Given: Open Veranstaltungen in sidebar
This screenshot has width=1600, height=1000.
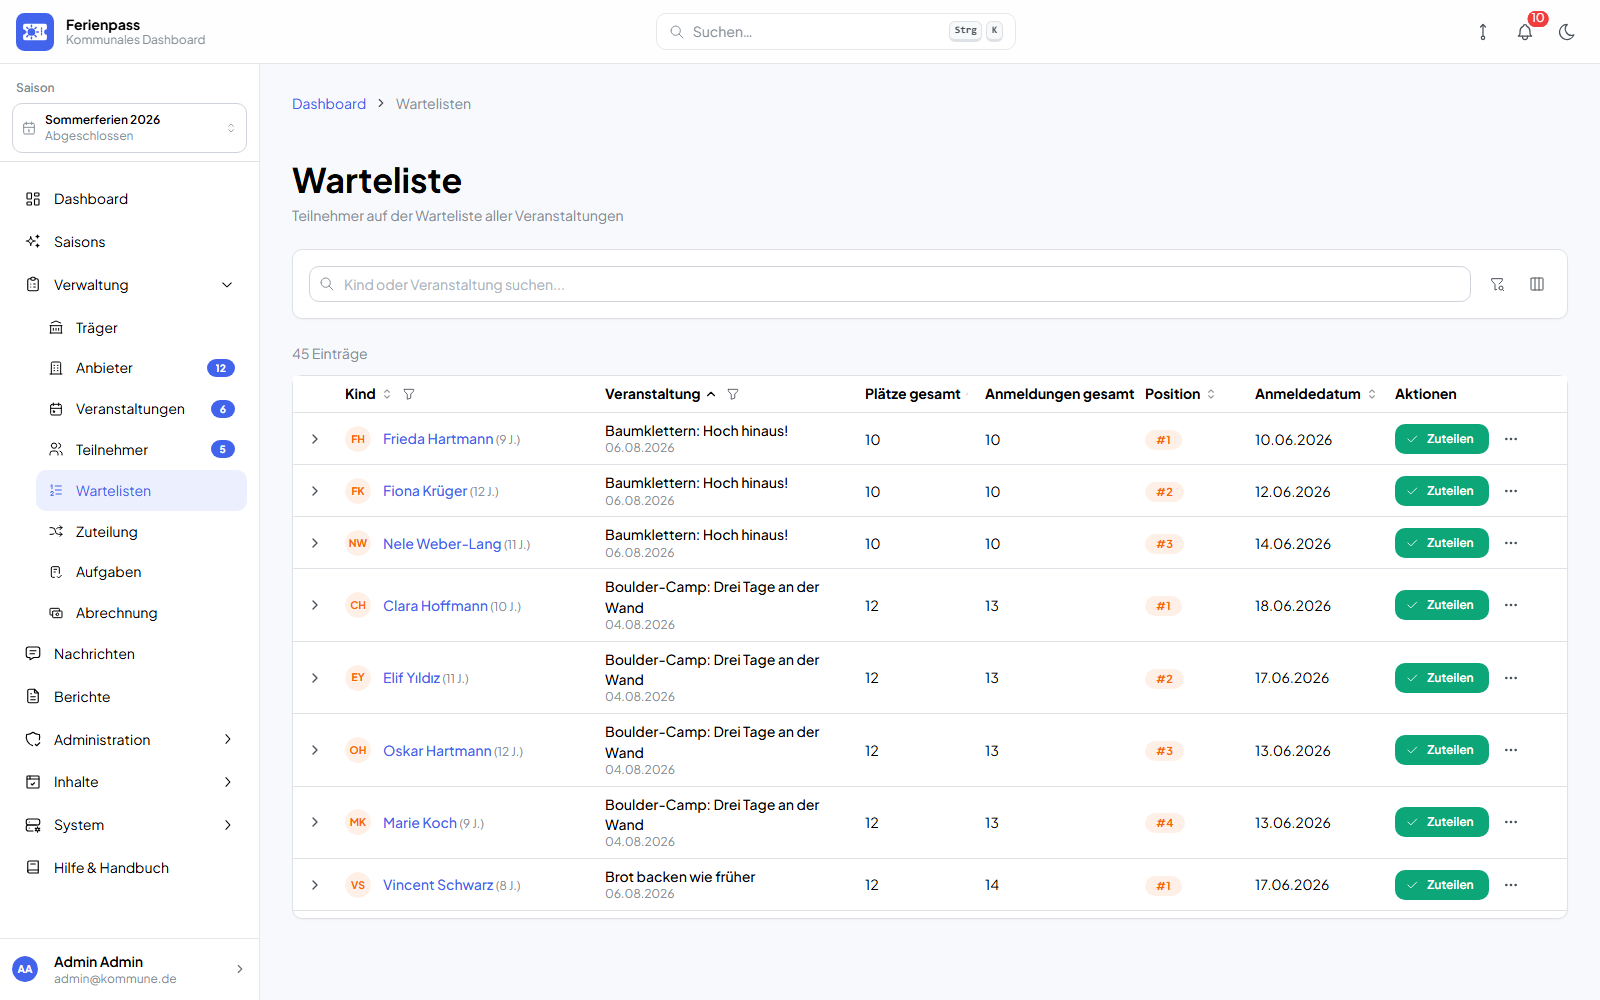Looking at the screenshot, I should pyautogui.click(x=141, y=409).
